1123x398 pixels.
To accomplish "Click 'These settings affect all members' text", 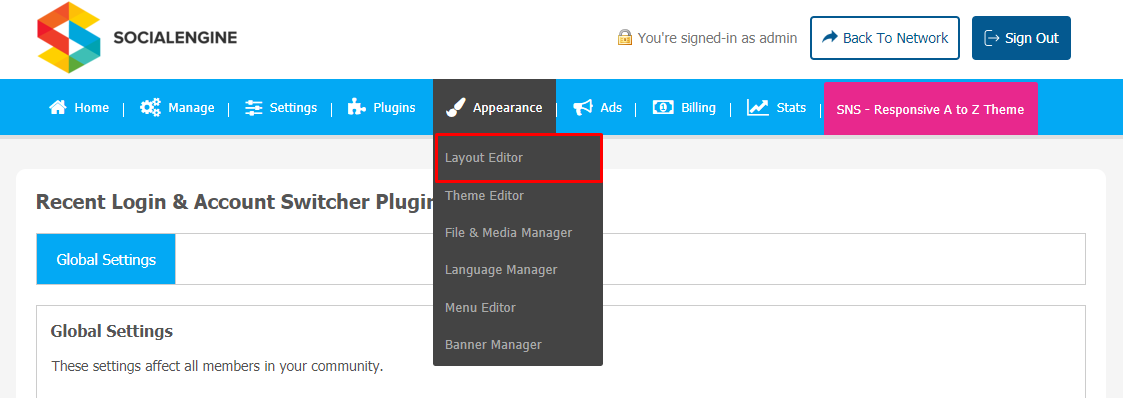I will pyautogui.click(x=218, y=367).
